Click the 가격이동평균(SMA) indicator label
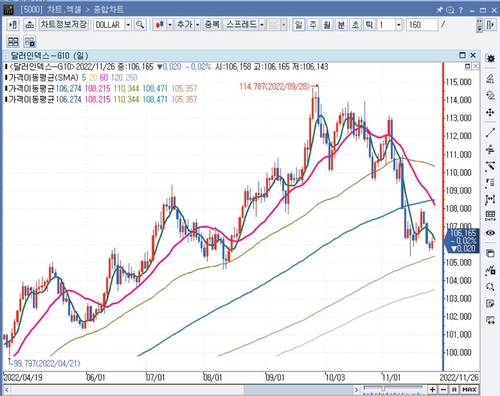This screenshot has width=500, height=396. [x=43, y=78]
